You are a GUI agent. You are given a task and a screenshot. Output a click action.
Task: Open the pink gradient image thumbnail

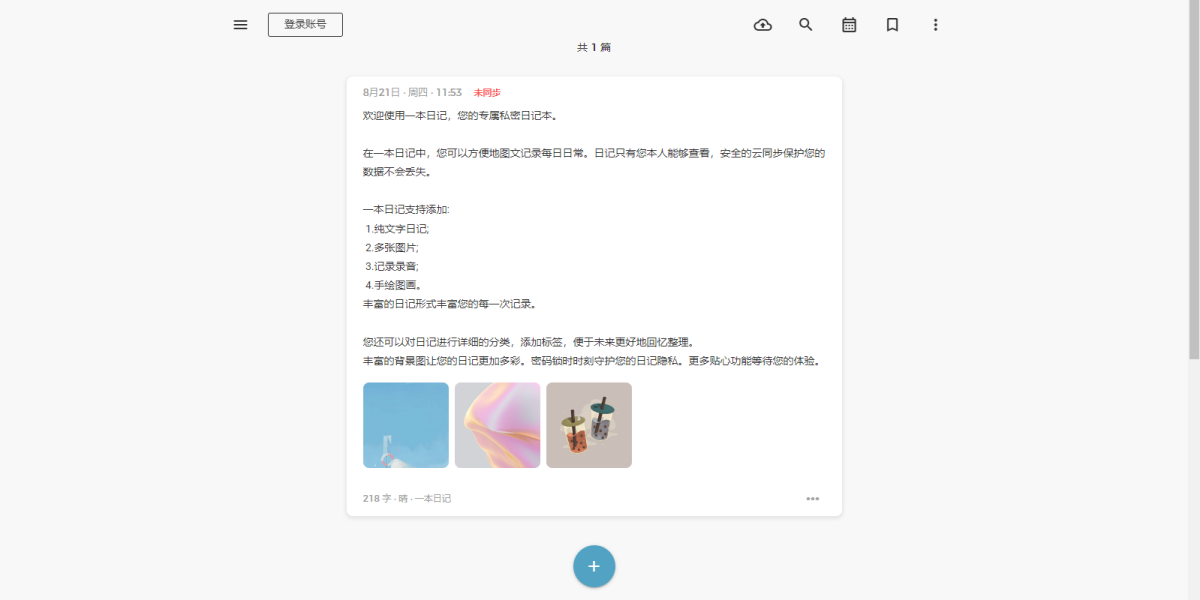coord(497,425)
